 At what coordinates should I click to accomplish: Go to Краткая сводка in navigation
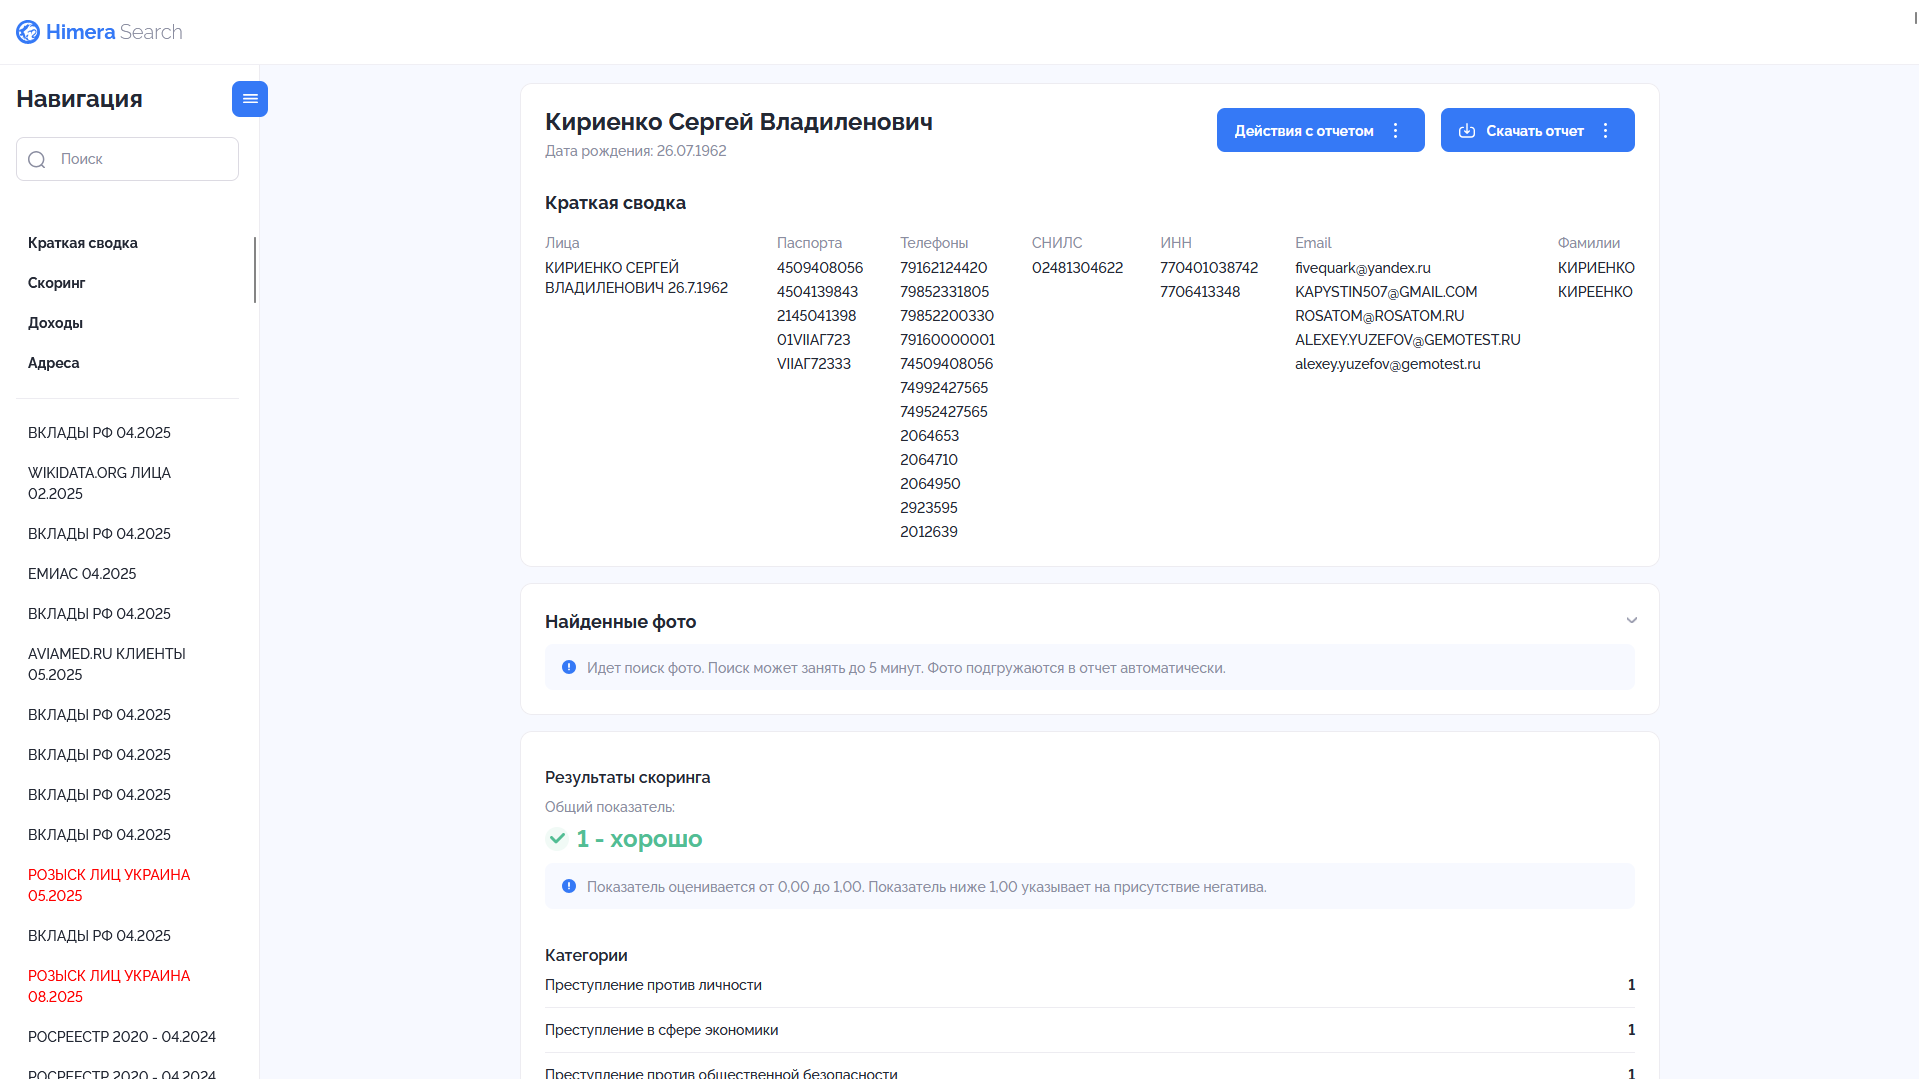83,243
